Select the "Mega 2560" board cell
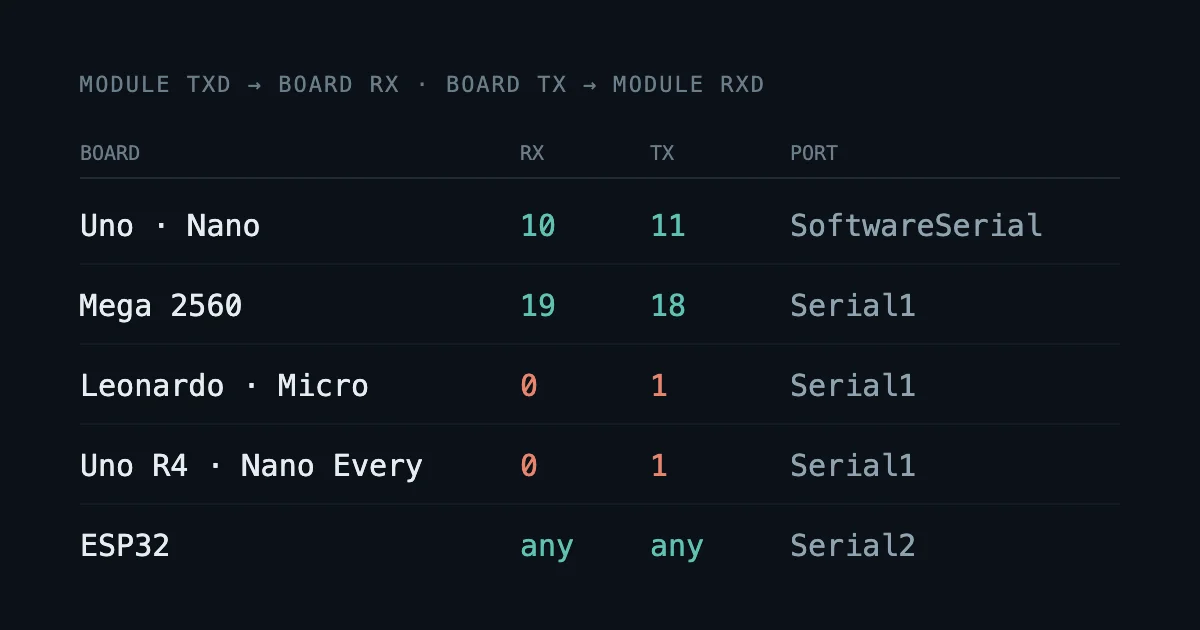The image size is (1200, 630). pos(161,305)
